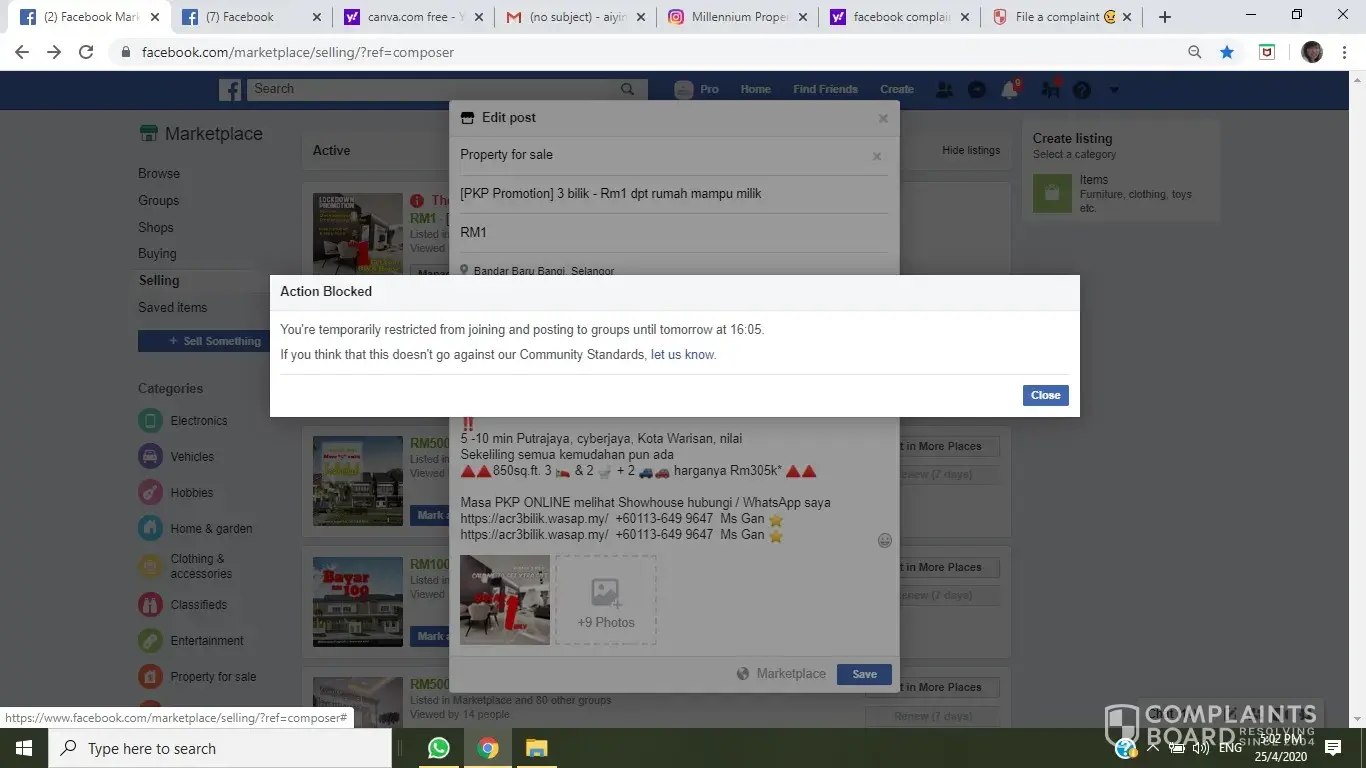Open WhatsApp from the taskbar

[x=438, y=748]
